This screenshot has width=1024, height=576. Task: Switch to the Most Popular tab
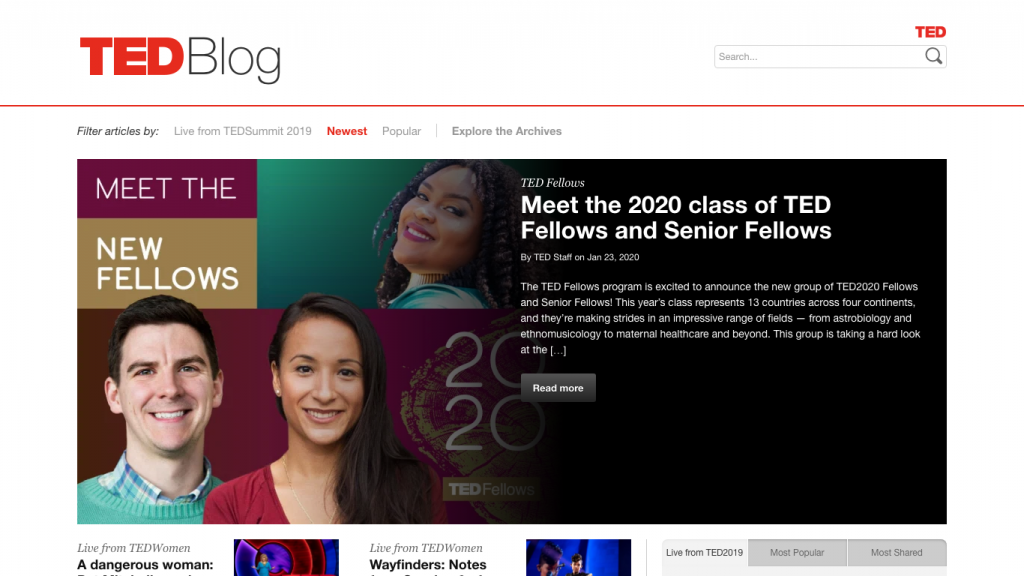[797, 552]
